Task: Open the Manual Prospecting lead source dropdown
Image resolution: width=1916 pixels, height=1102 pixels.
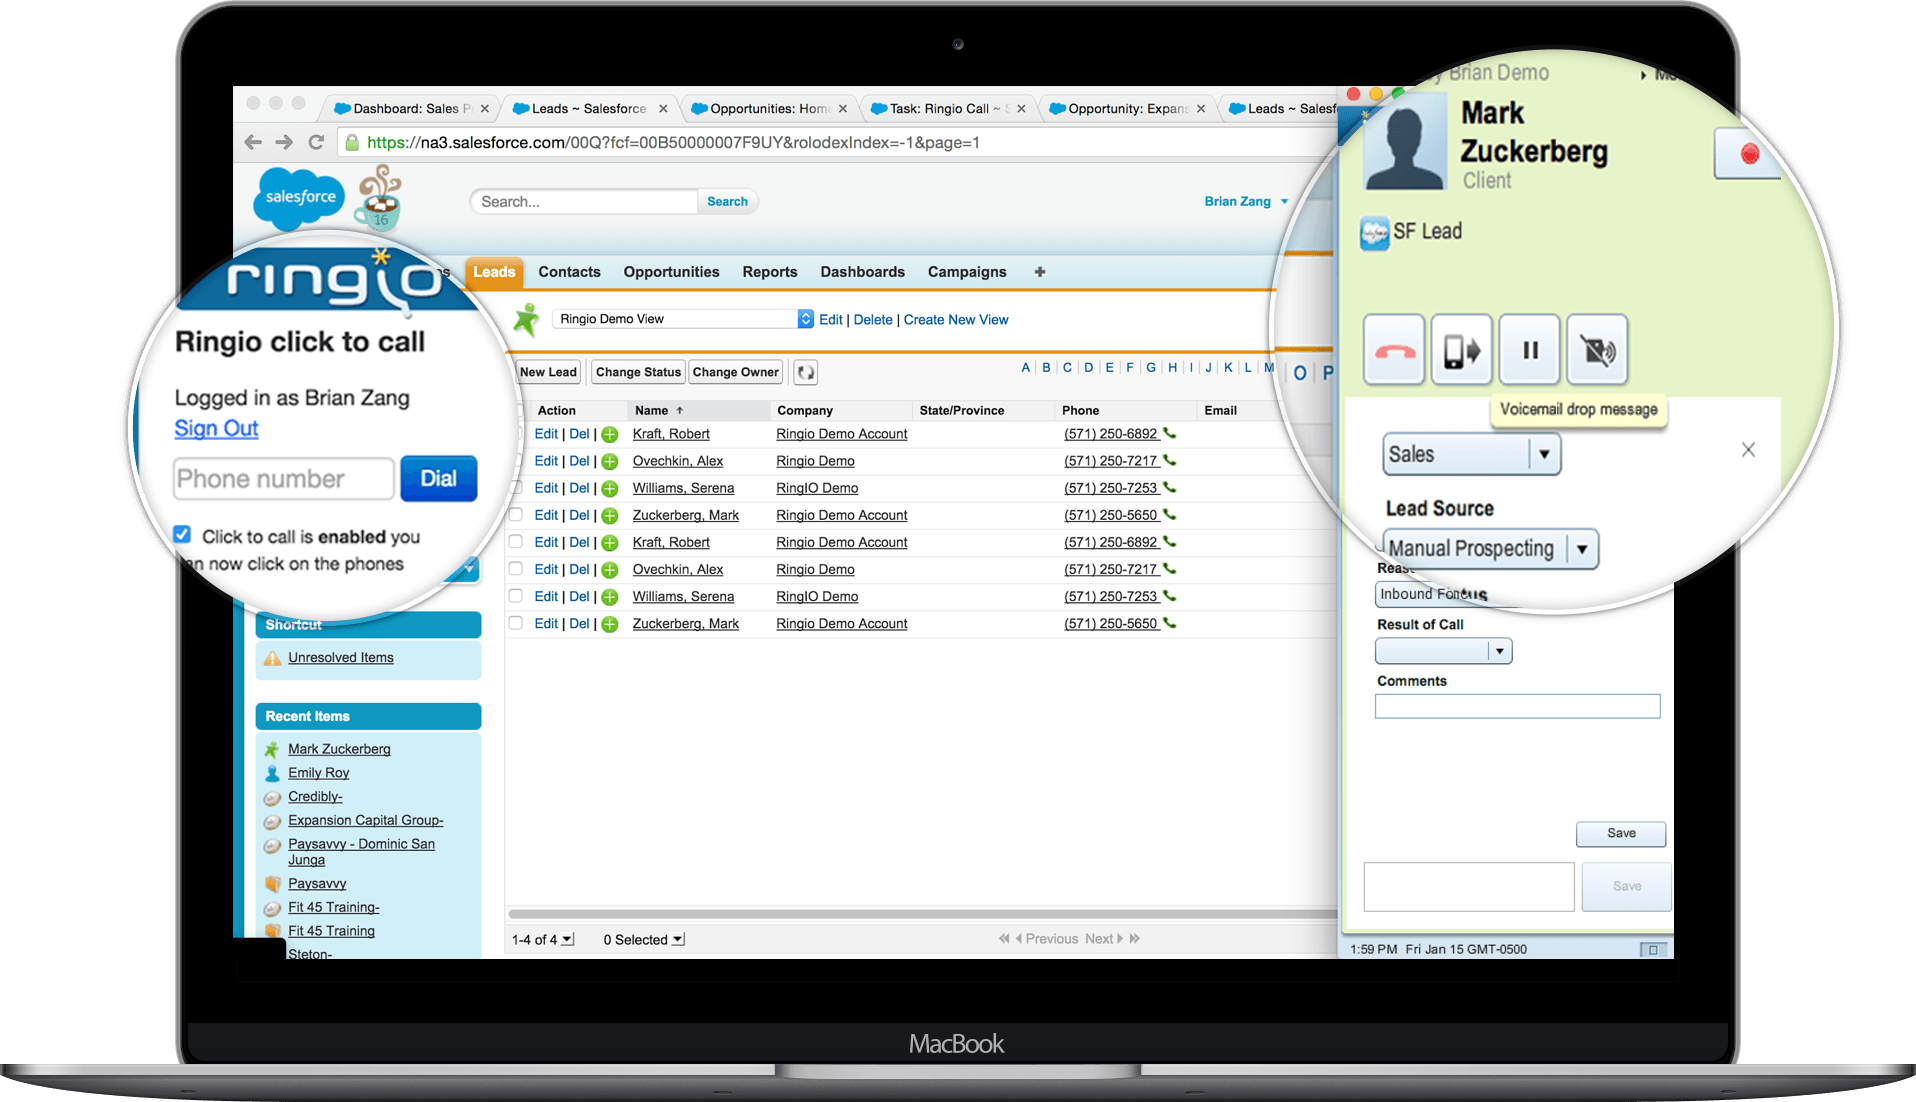Action: pos(1491,549)
